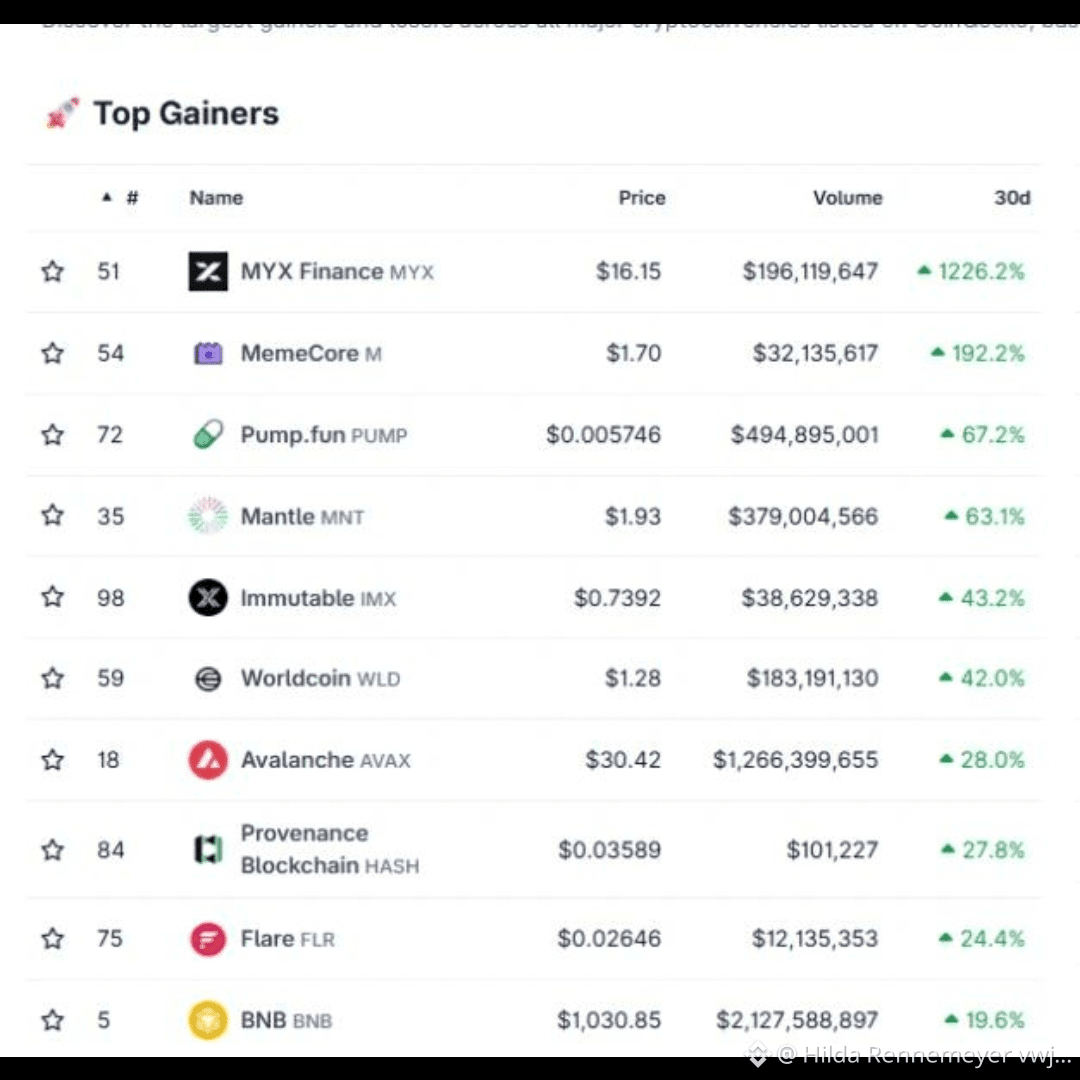Sort by rank number column arrow
Viewport: 1080px width, 1080px height.
107,198
